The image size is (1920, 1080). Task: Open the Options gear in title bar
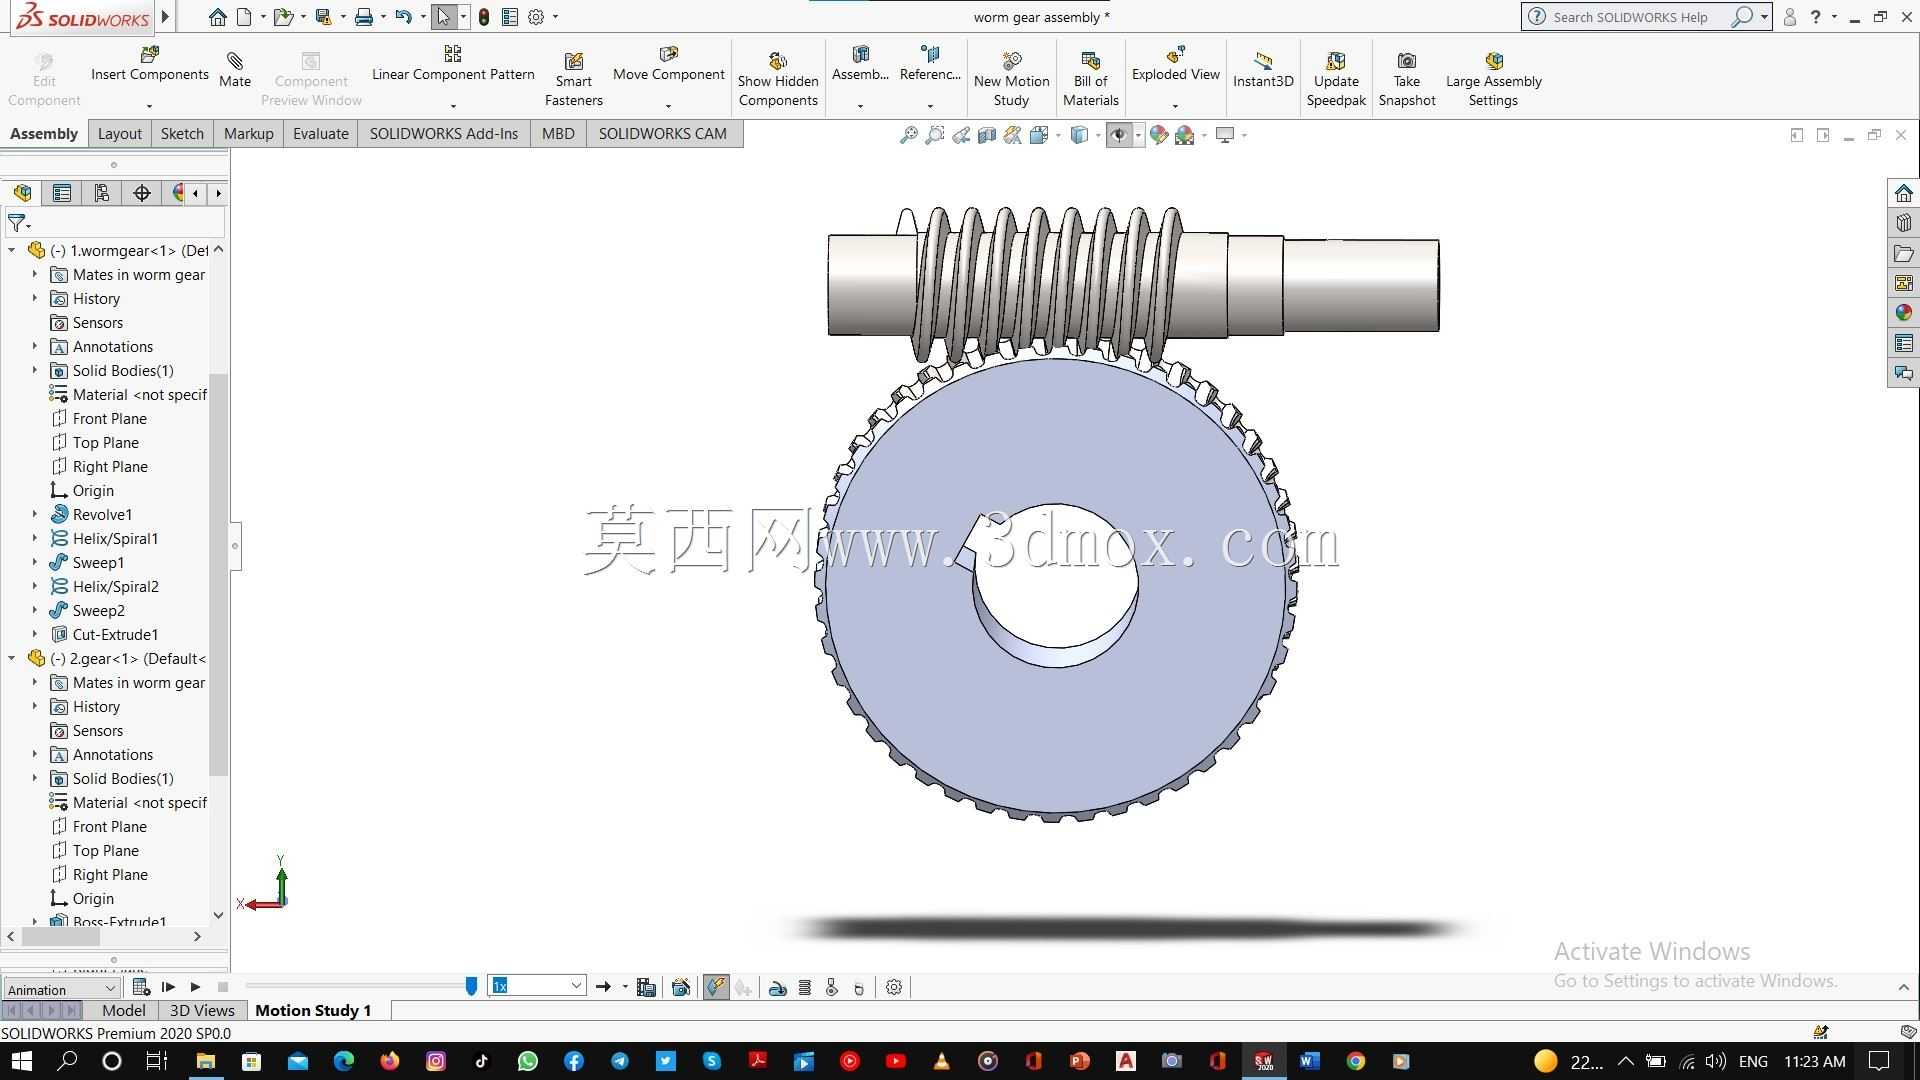(536, 17)
